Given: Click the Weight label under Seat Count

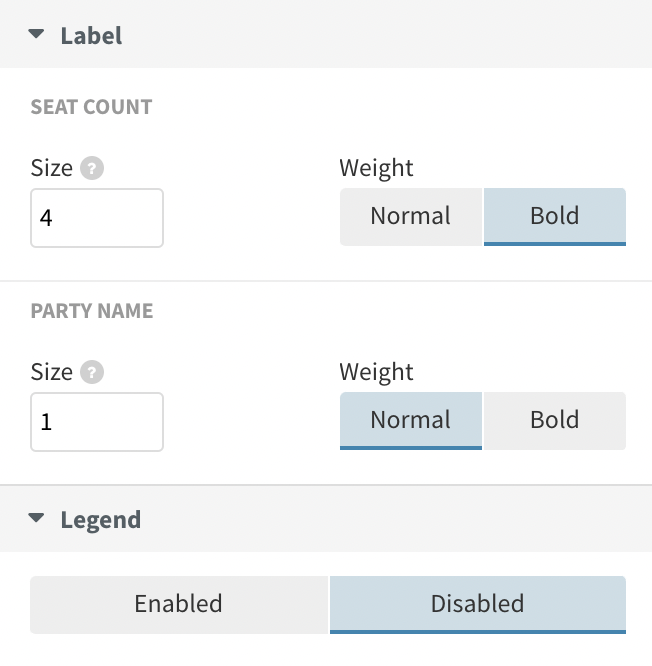Looking at the screenshot, I should [376, 168].
